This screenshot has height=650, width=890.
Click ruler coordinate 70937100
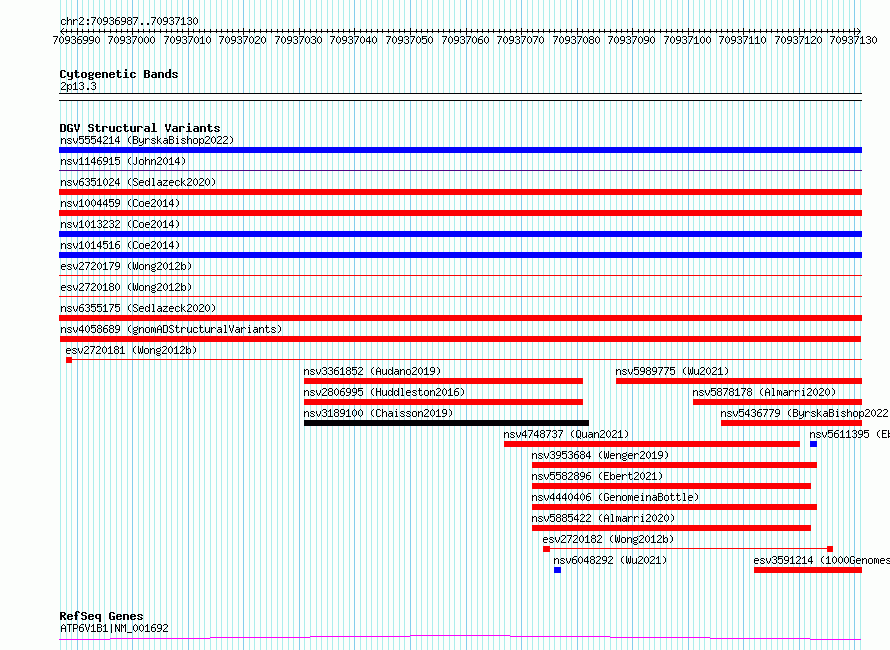point(687,40)
